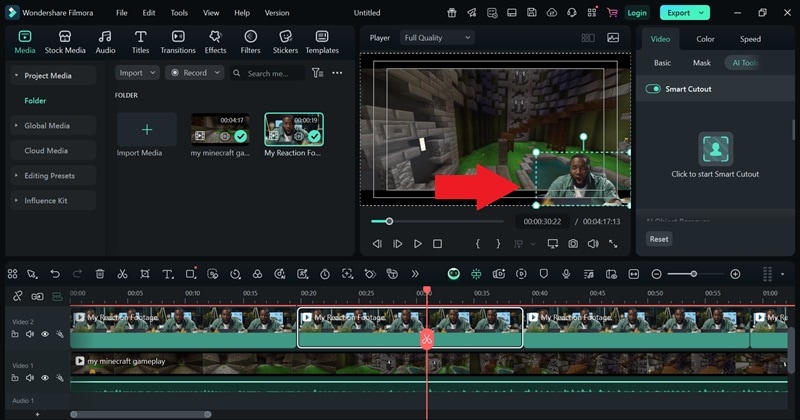Open the Tools menu
This screenshot has height=420, width=800.
click(179, 13)
